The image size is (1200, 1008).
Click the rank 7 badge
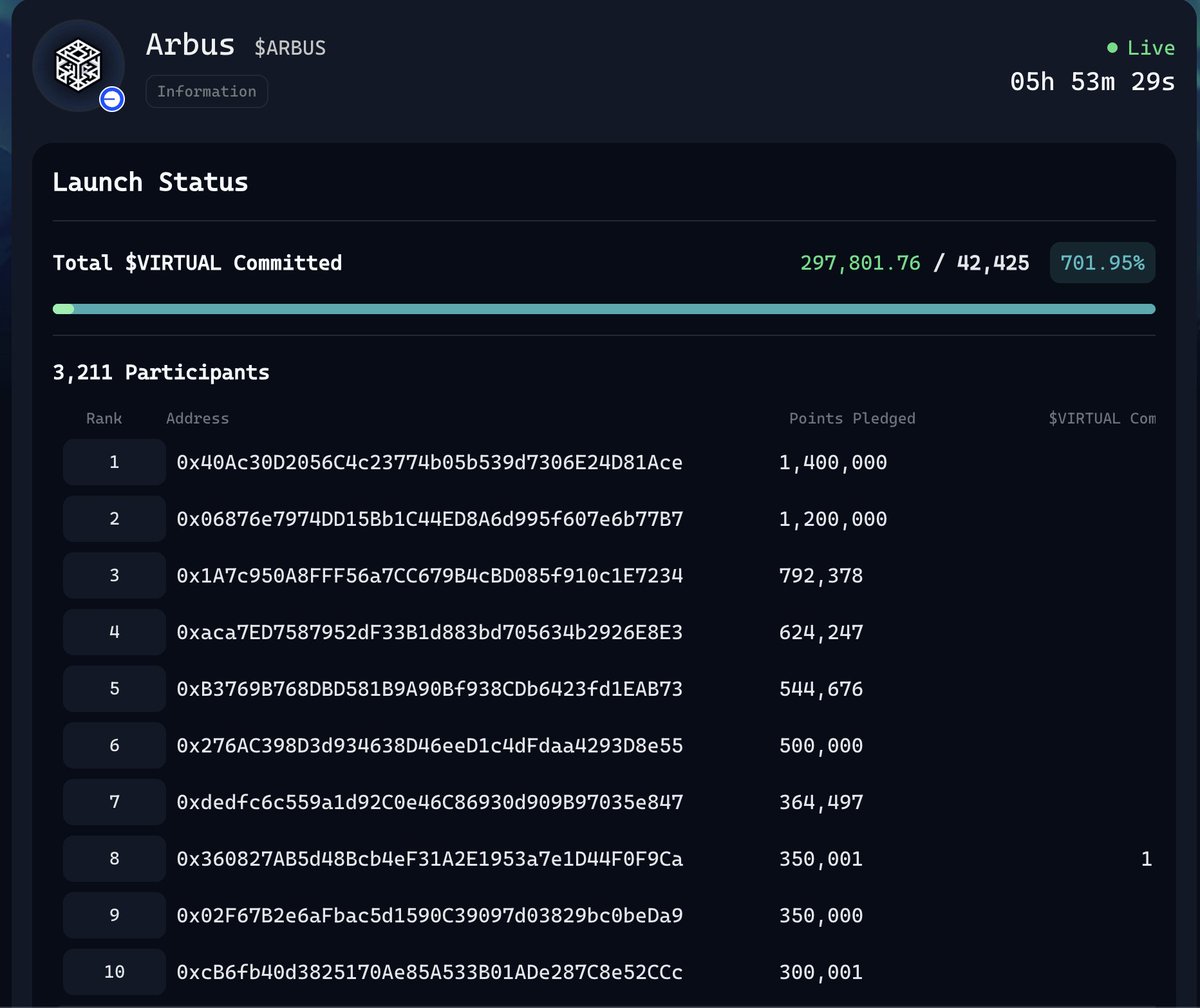pos(114,802)
